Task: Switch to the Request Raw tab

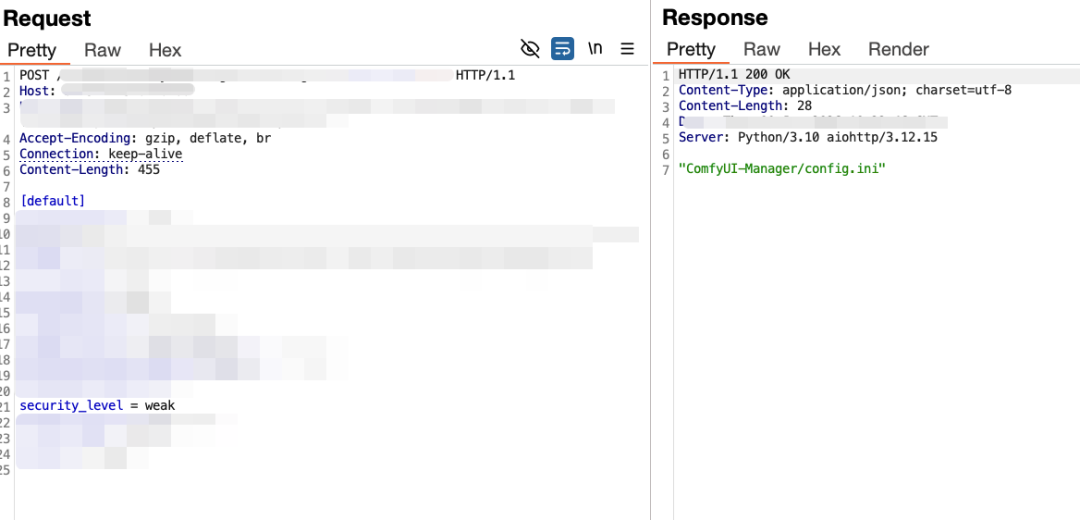Action: (102, 50)
